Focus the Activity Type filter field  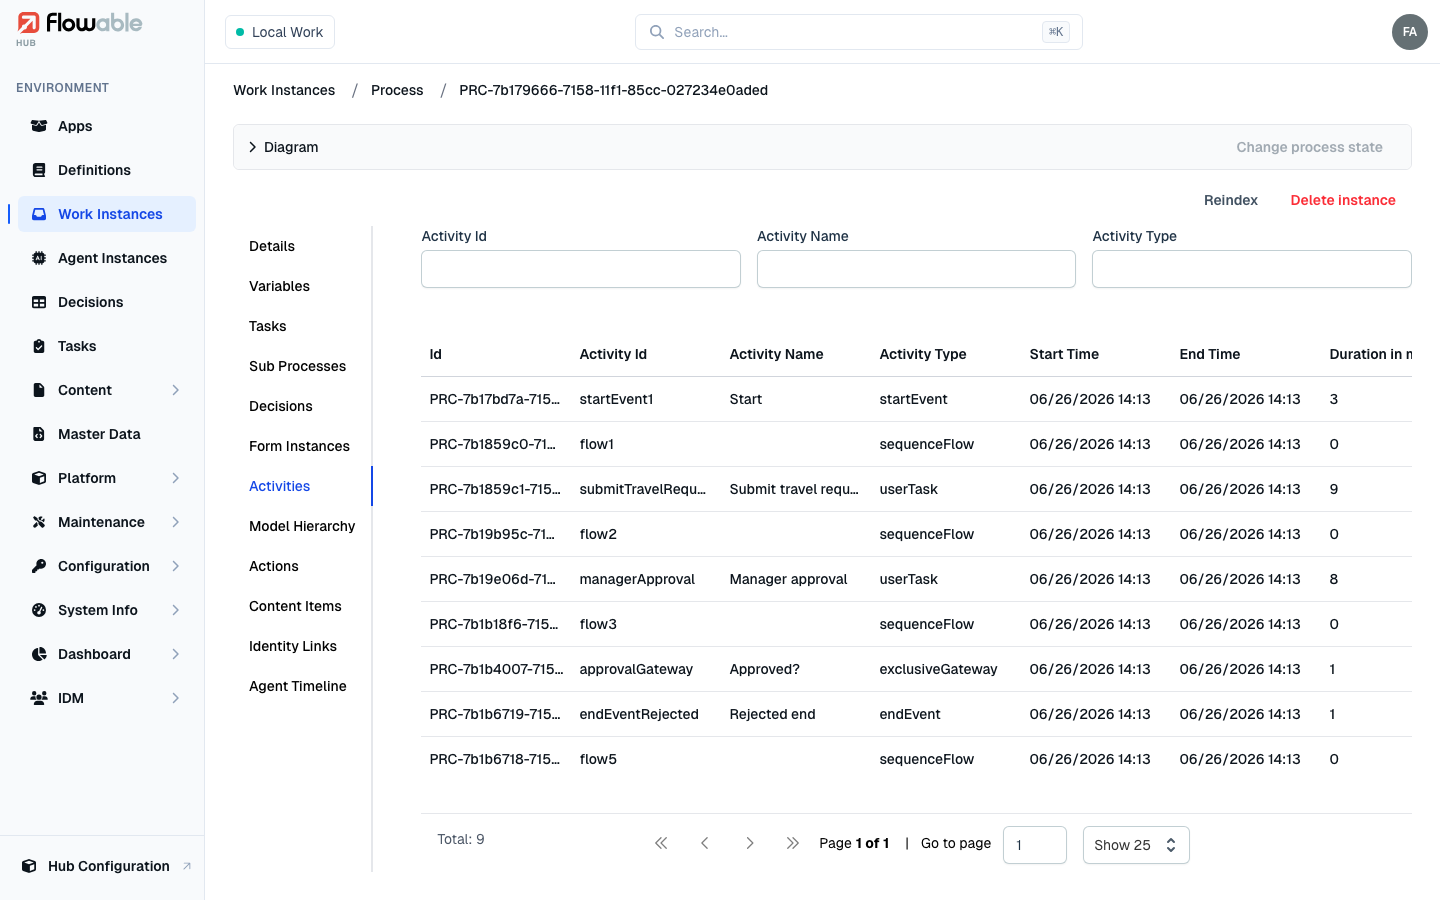1252,269
